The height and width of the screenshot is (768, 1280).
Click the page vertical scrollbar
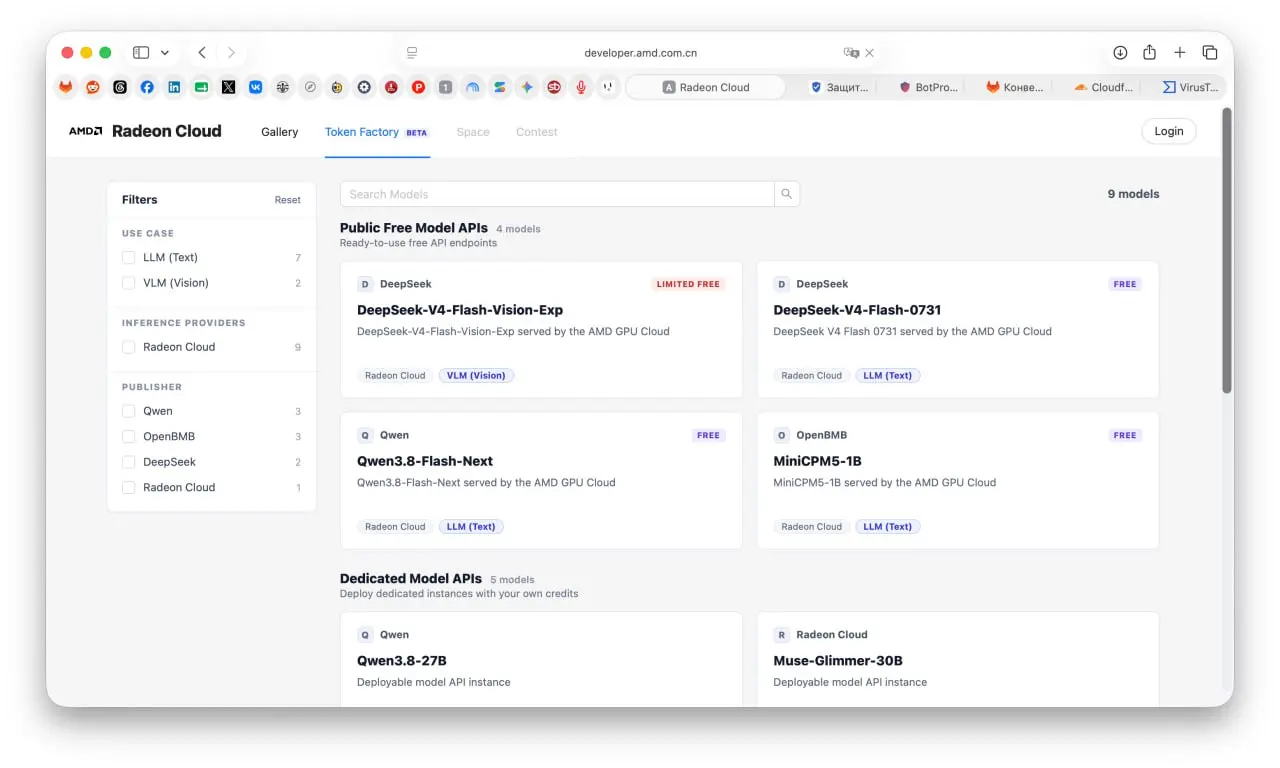[1227, 250]
